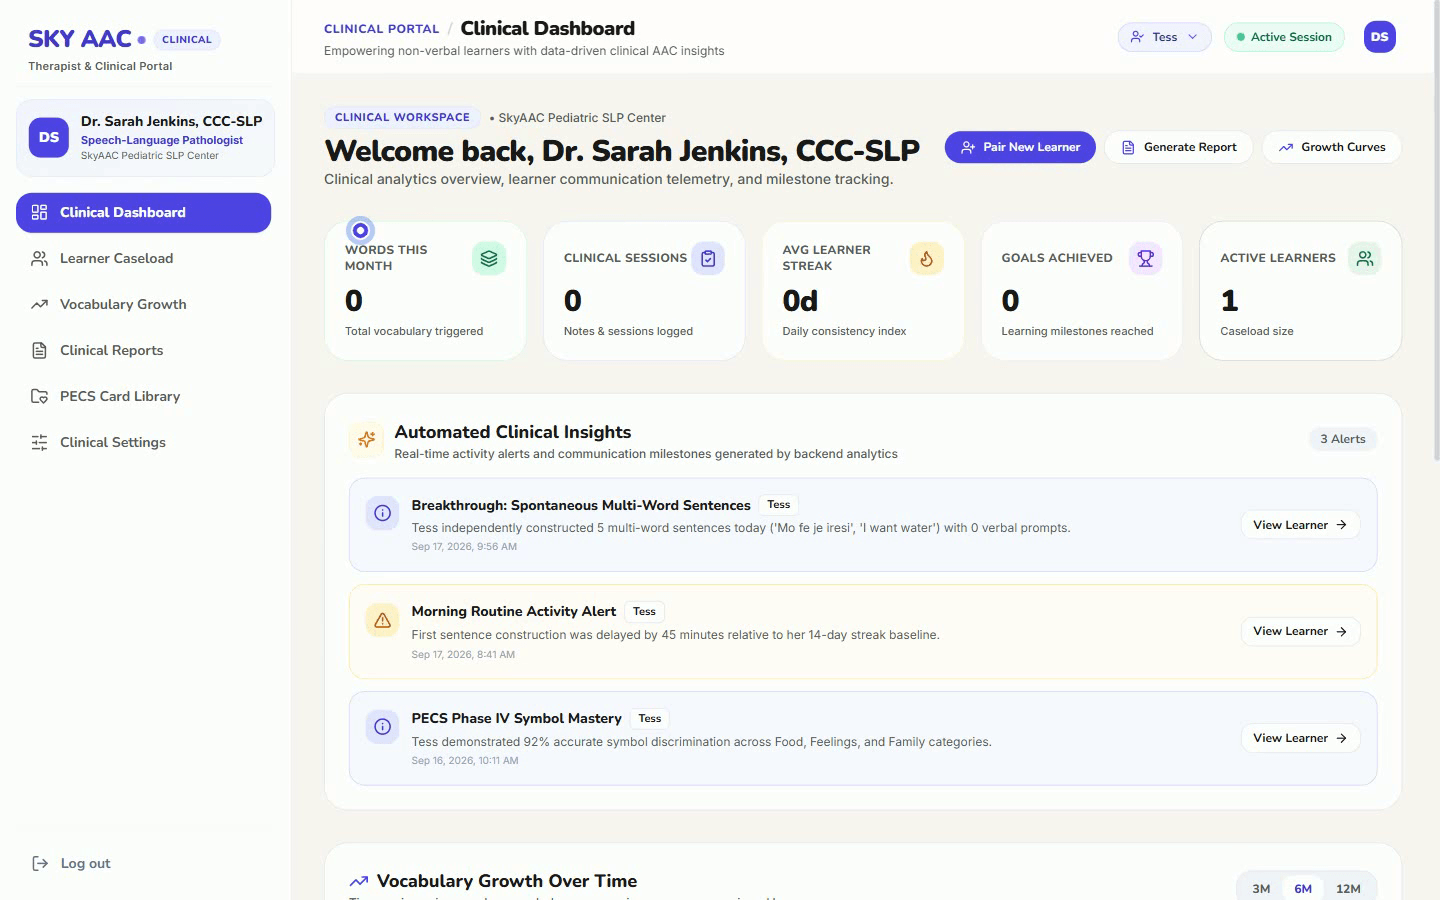Click the Tess tag on Breakthrough alert

click(x=779, y=505)
